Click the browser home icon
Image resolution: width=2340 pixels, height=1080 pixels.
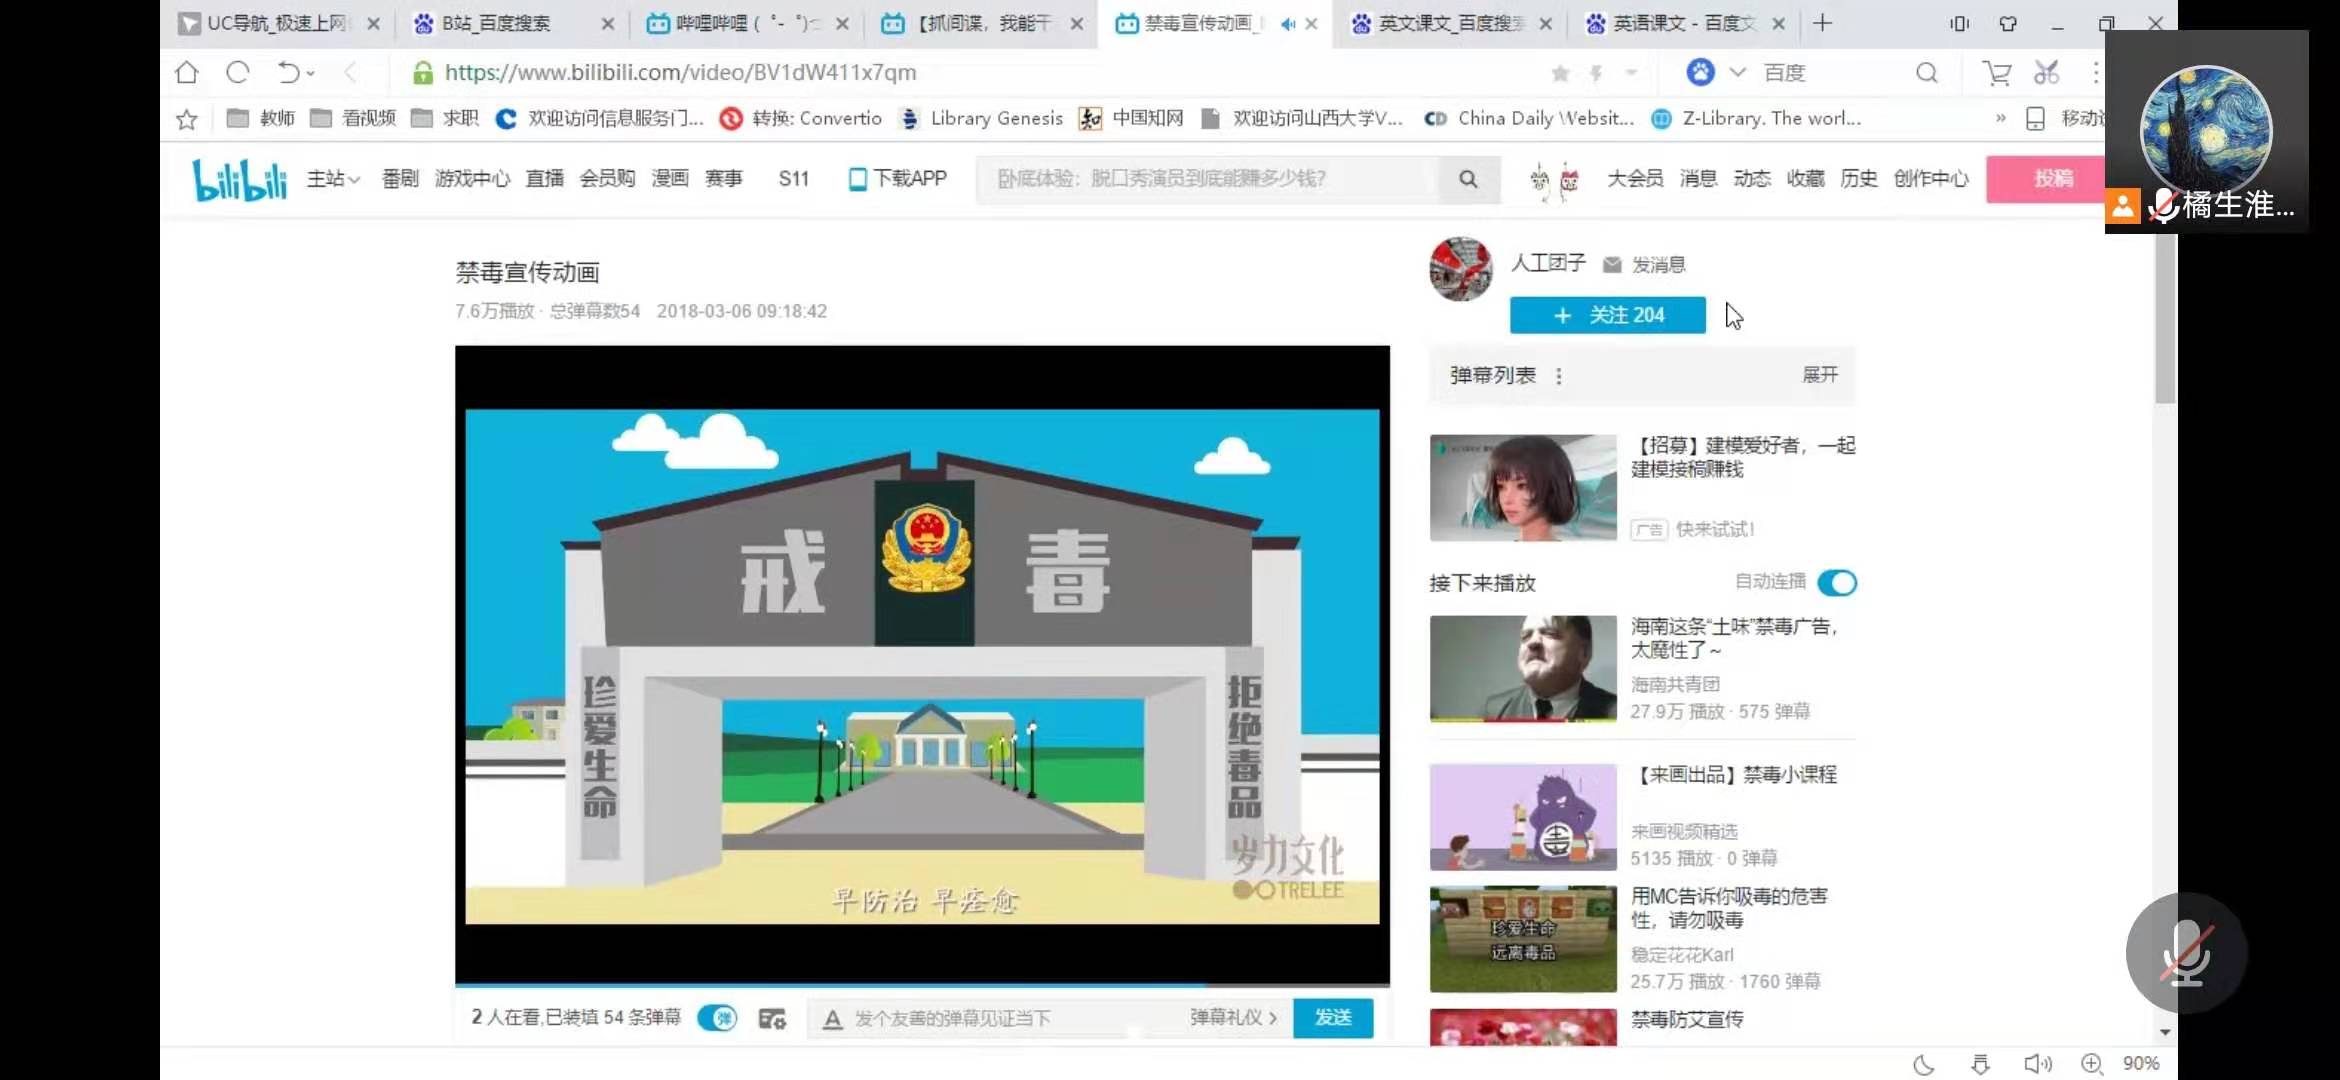187,72
